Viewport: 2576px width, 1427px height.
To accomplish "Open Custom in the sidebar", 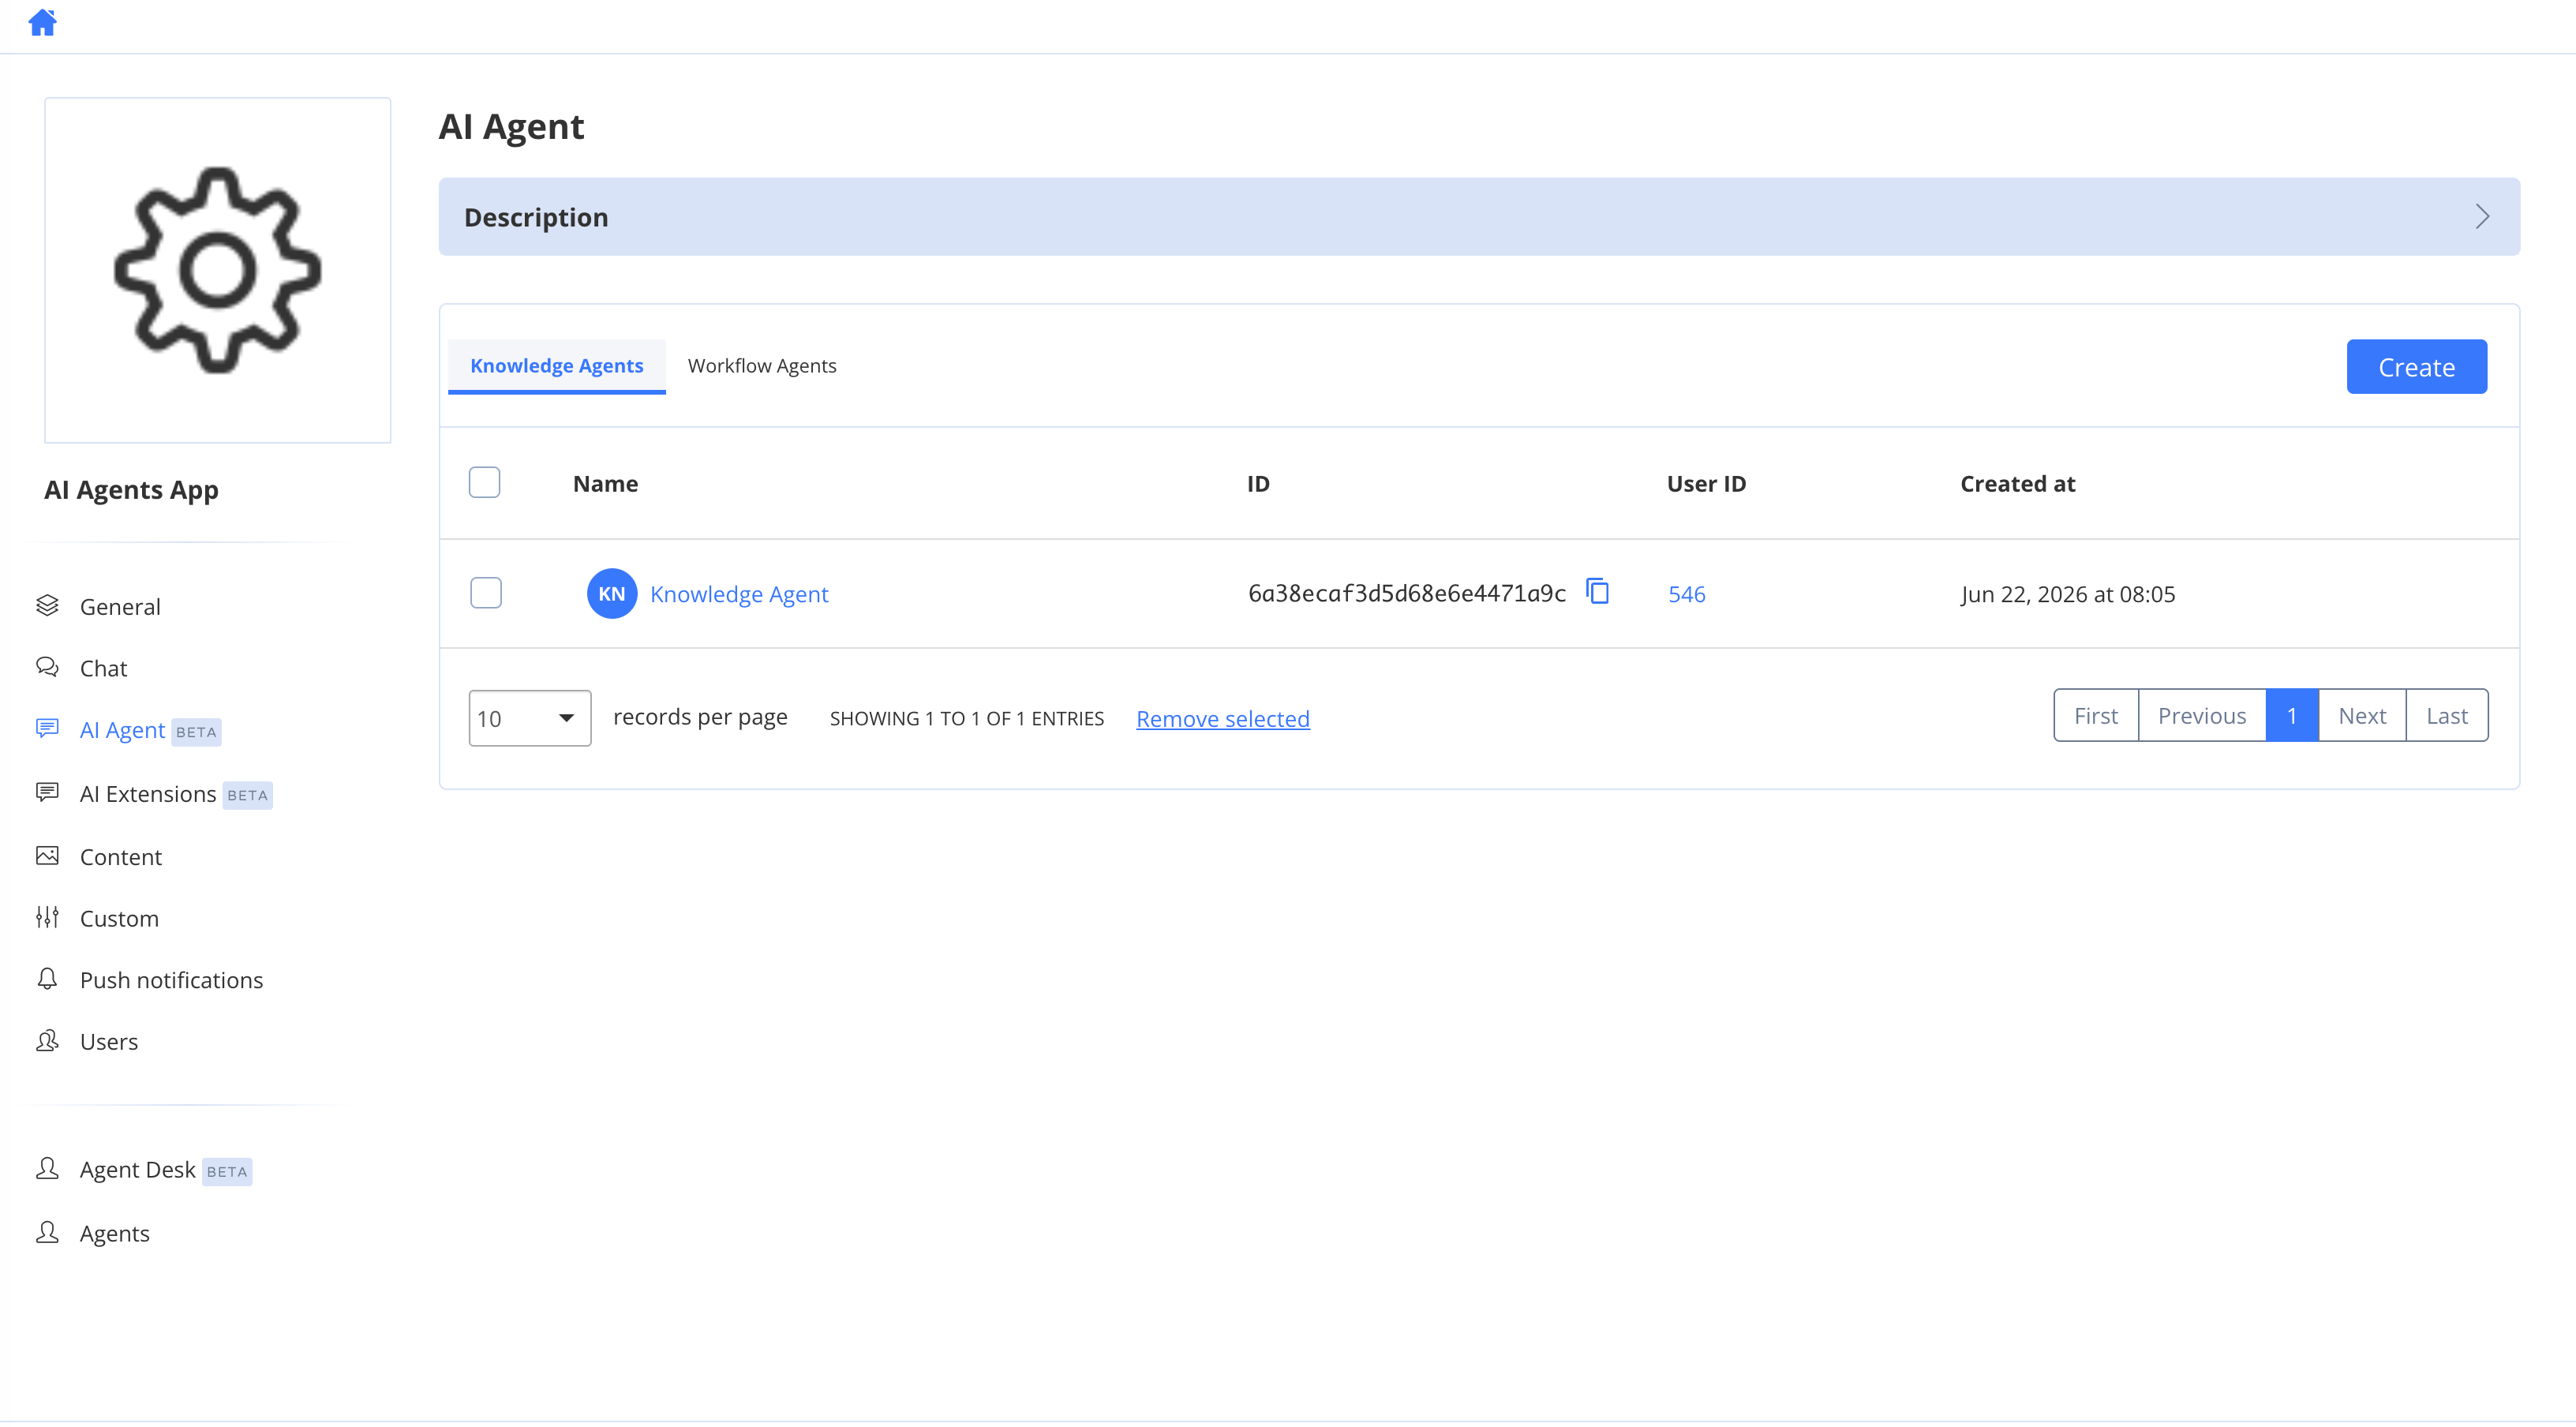I will tap(119, 918).
